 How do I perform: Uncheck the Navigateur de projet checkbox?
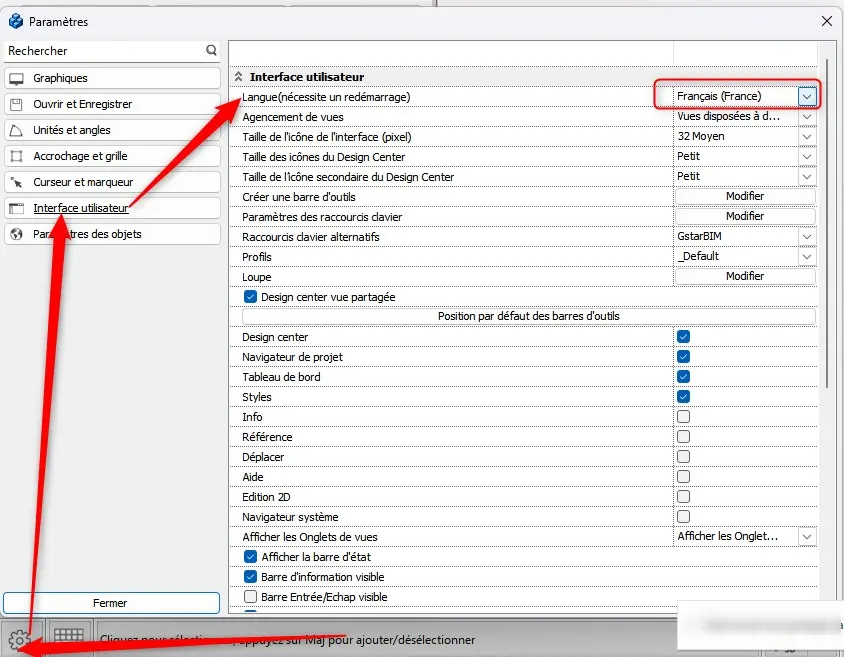click(683, 356)
